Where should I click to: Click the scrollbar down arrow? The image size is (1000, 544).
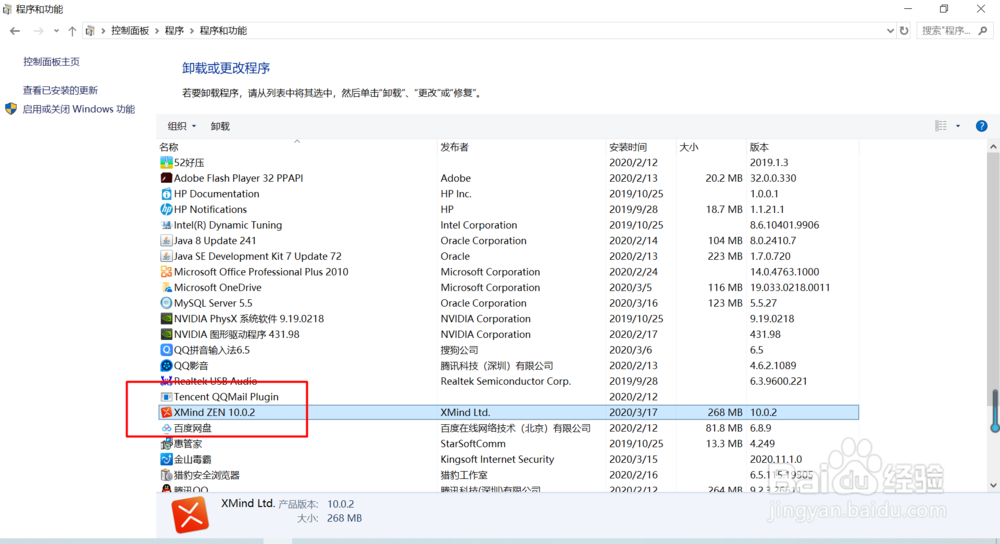[x=994, y=485]
